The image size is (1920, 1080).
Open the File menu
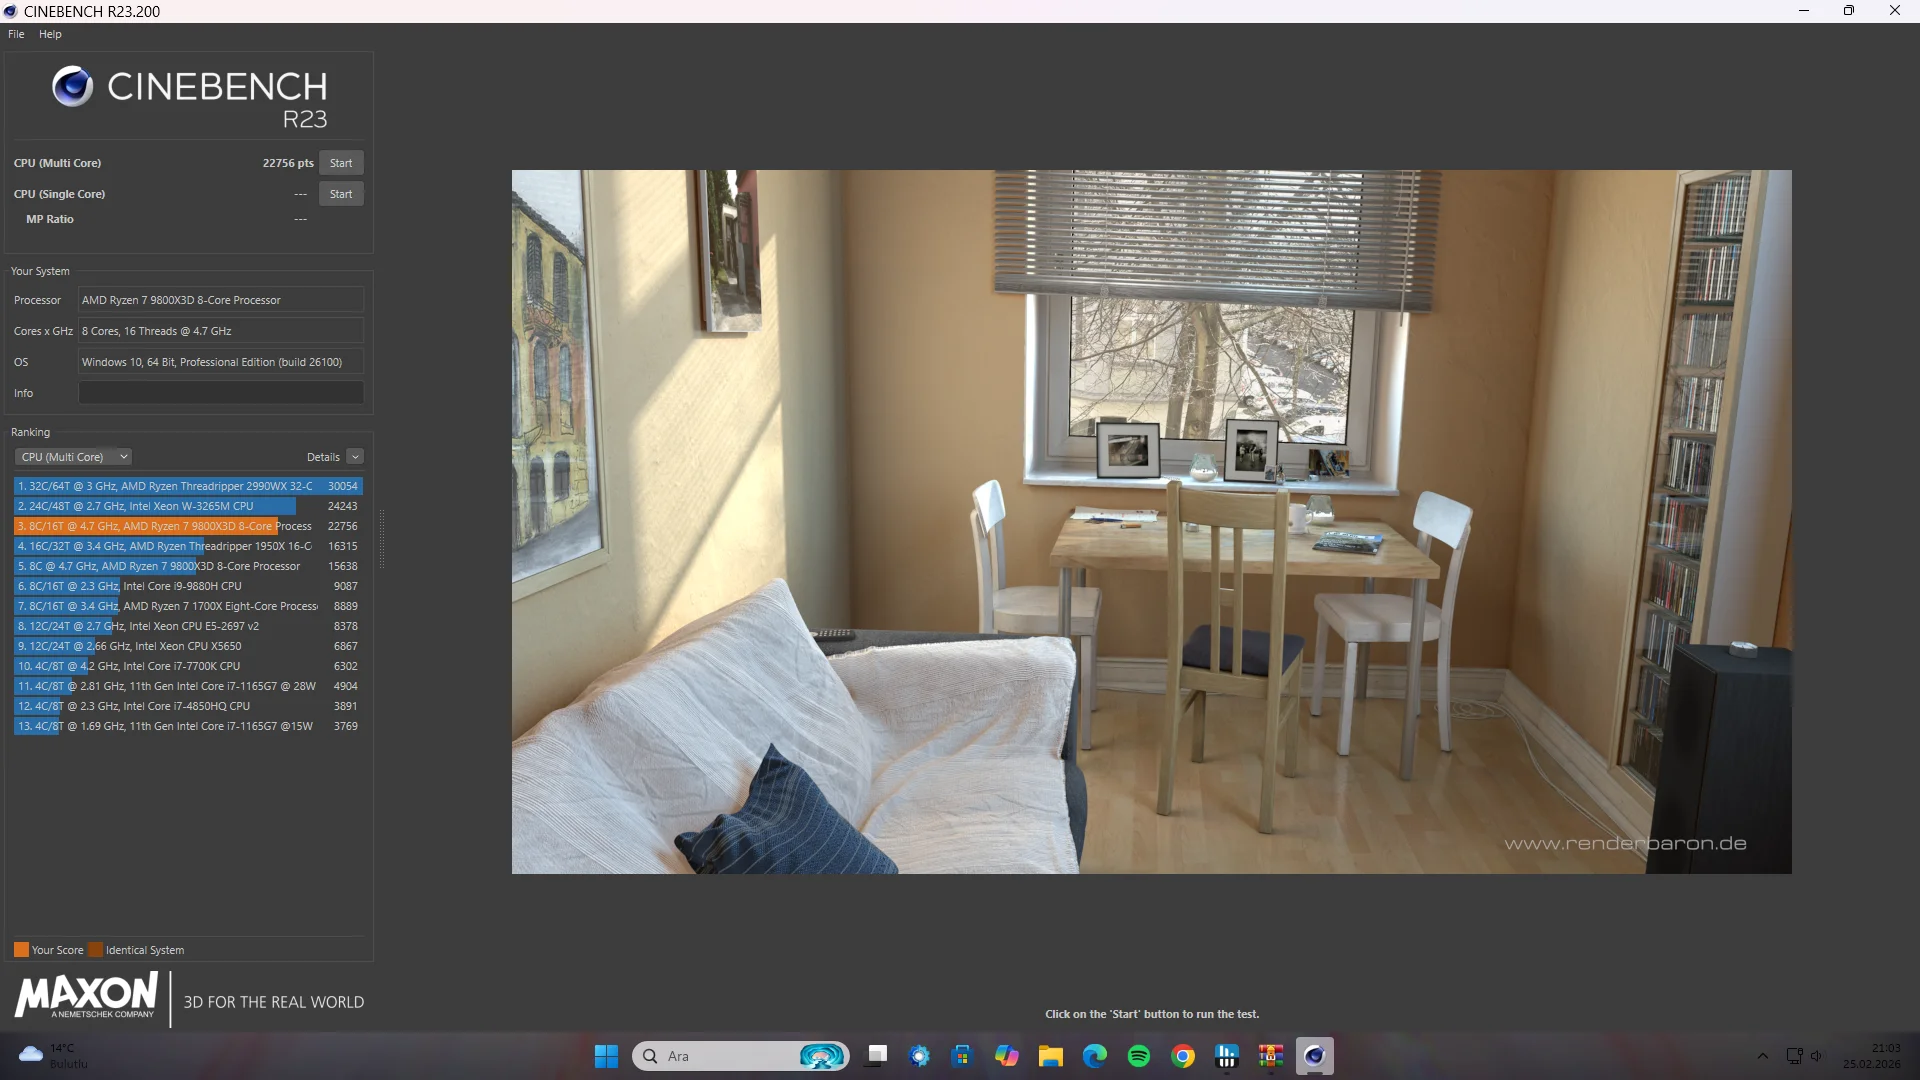tap(16, 34)
